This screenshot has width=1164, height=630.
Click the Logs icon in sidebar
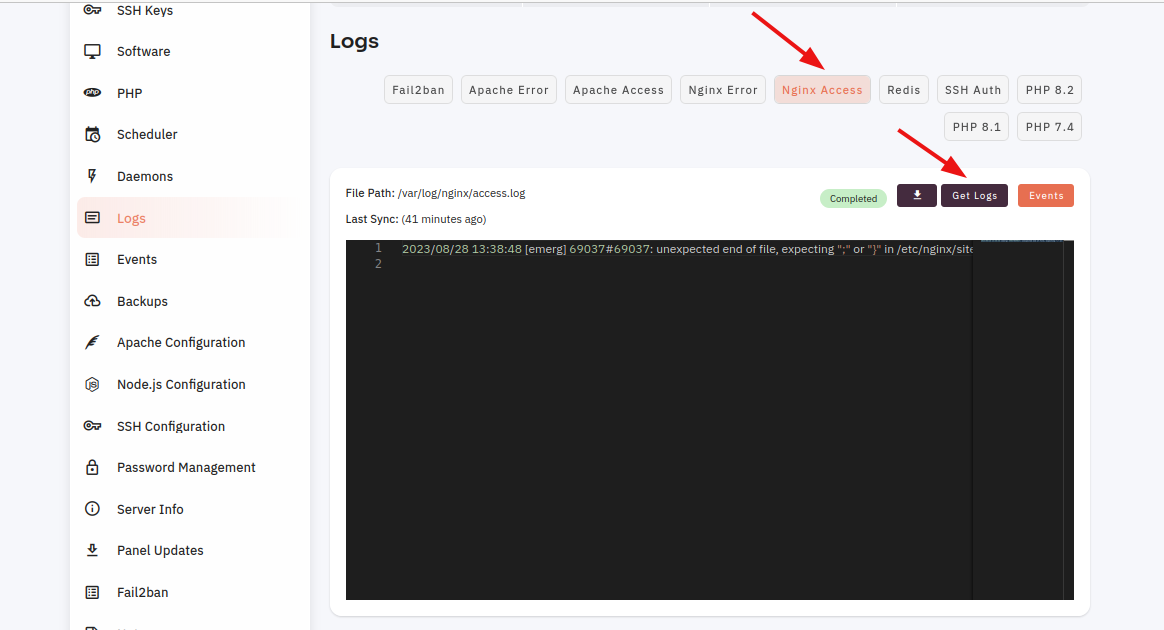[92, 217]
